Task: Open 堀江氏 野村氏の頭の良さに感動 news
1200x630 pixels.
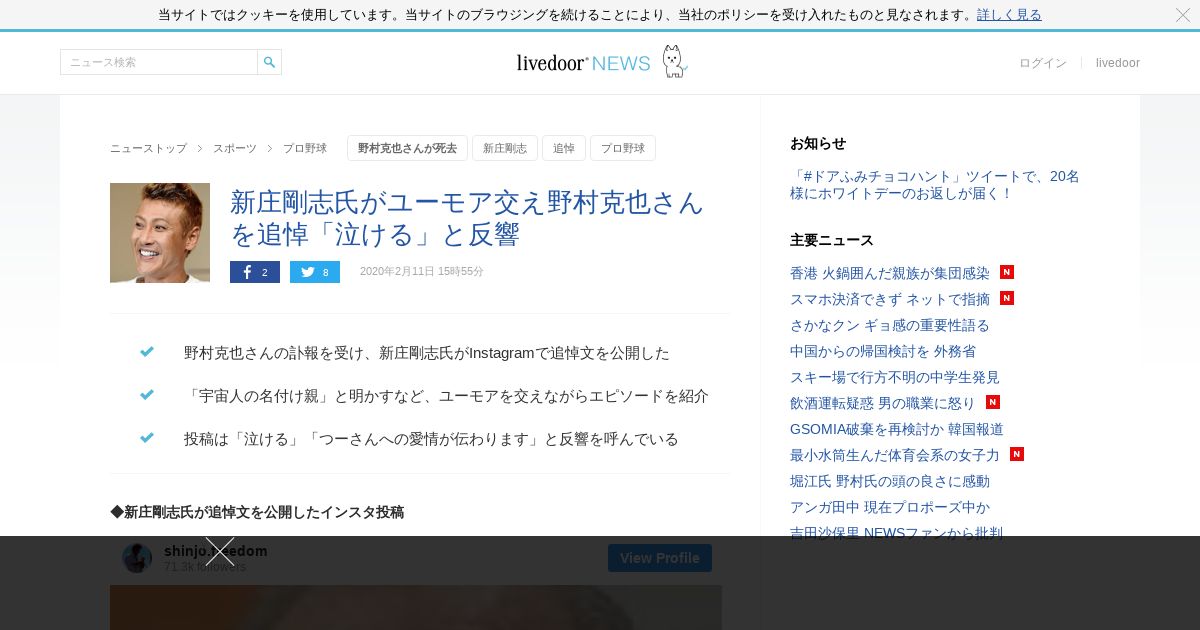Action: tap(890, 481)
